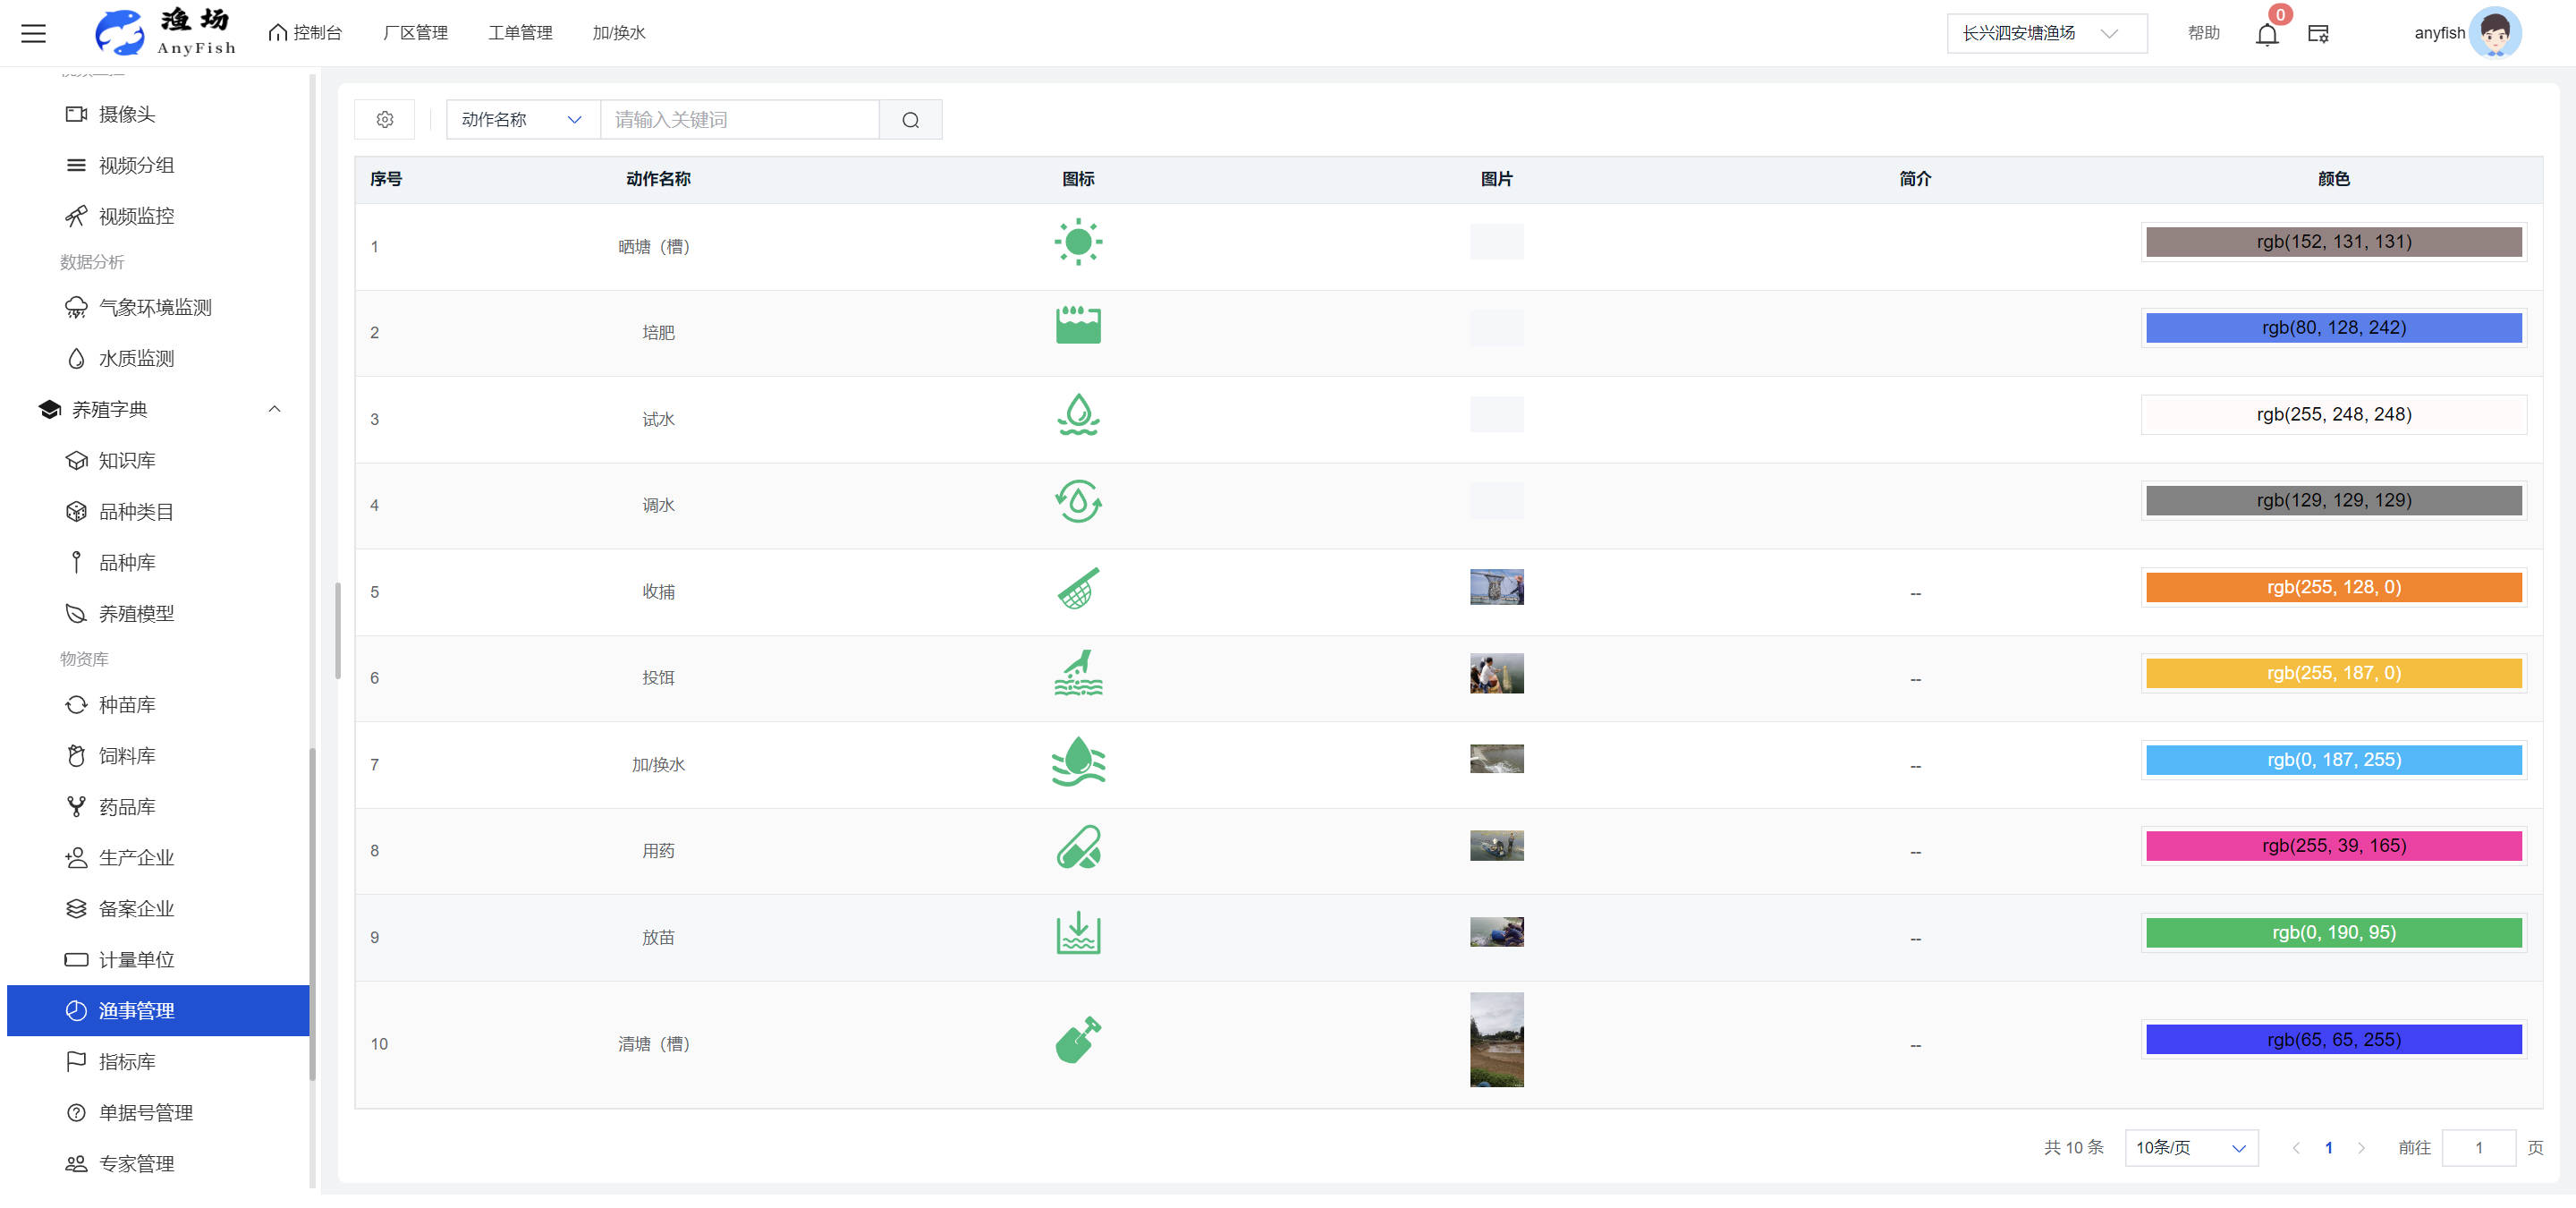Open the table settings gear icon

click(385, 120)
